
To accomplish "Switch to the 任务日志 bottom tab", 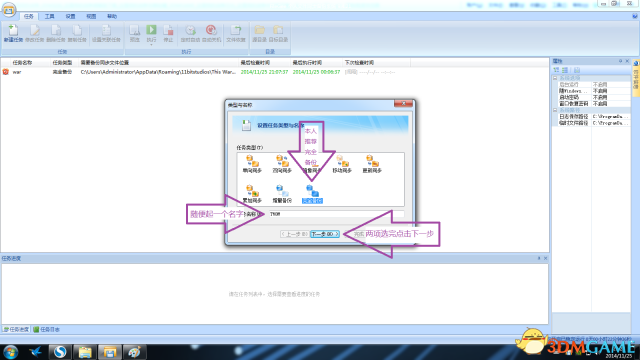I will 47,329.
